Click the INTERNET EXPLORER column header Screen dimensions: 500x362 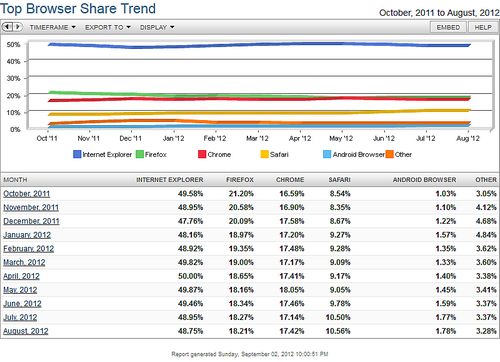pyautogui.click(x=170, y=180)
